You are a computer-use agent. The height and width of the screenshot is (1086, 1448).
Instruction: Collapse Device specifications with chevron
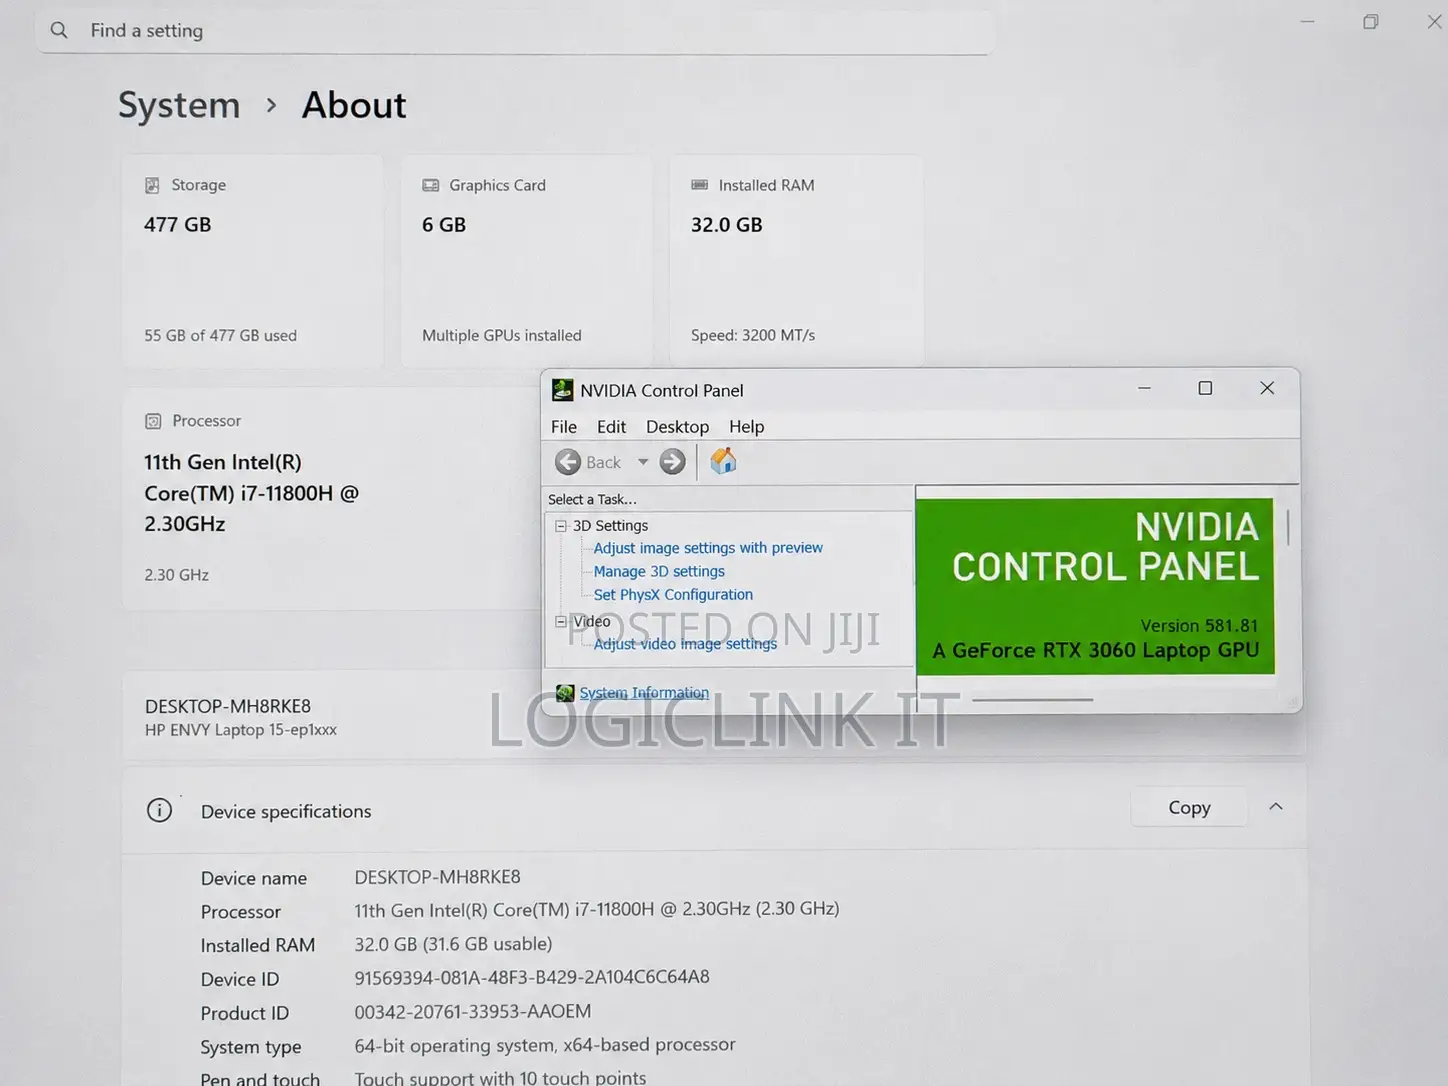(1276, 806)
